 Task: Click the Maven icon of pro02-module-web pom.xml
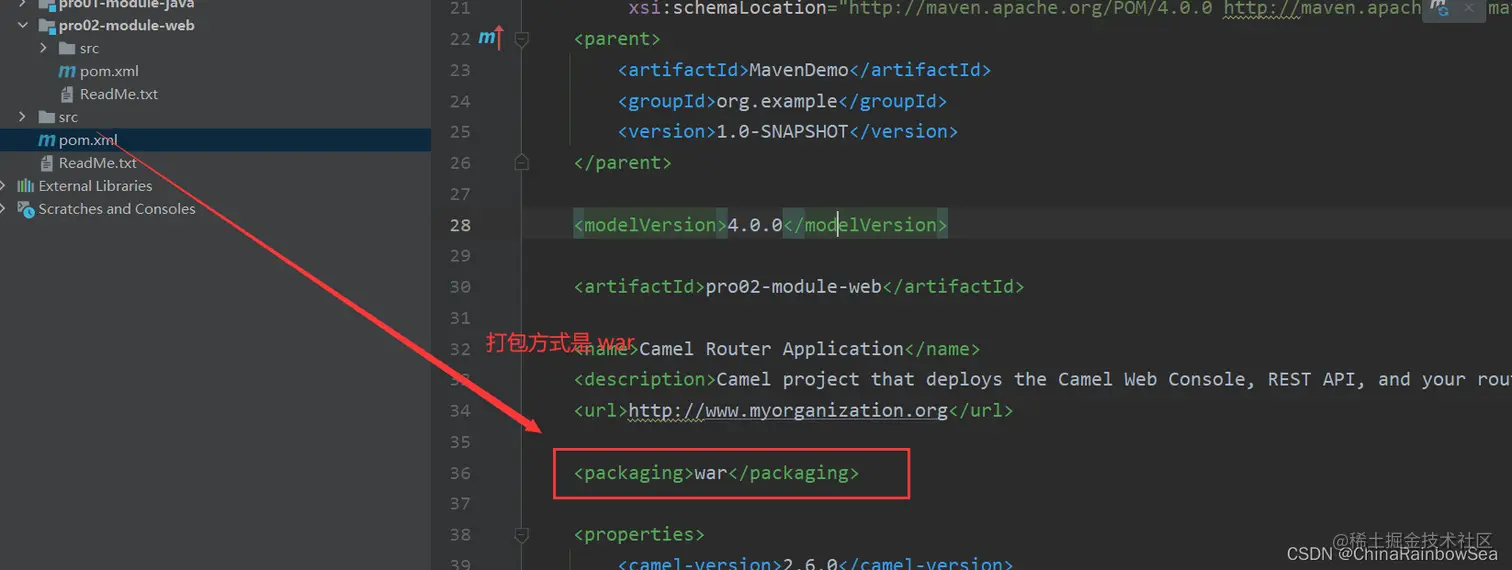coord(67,71)
